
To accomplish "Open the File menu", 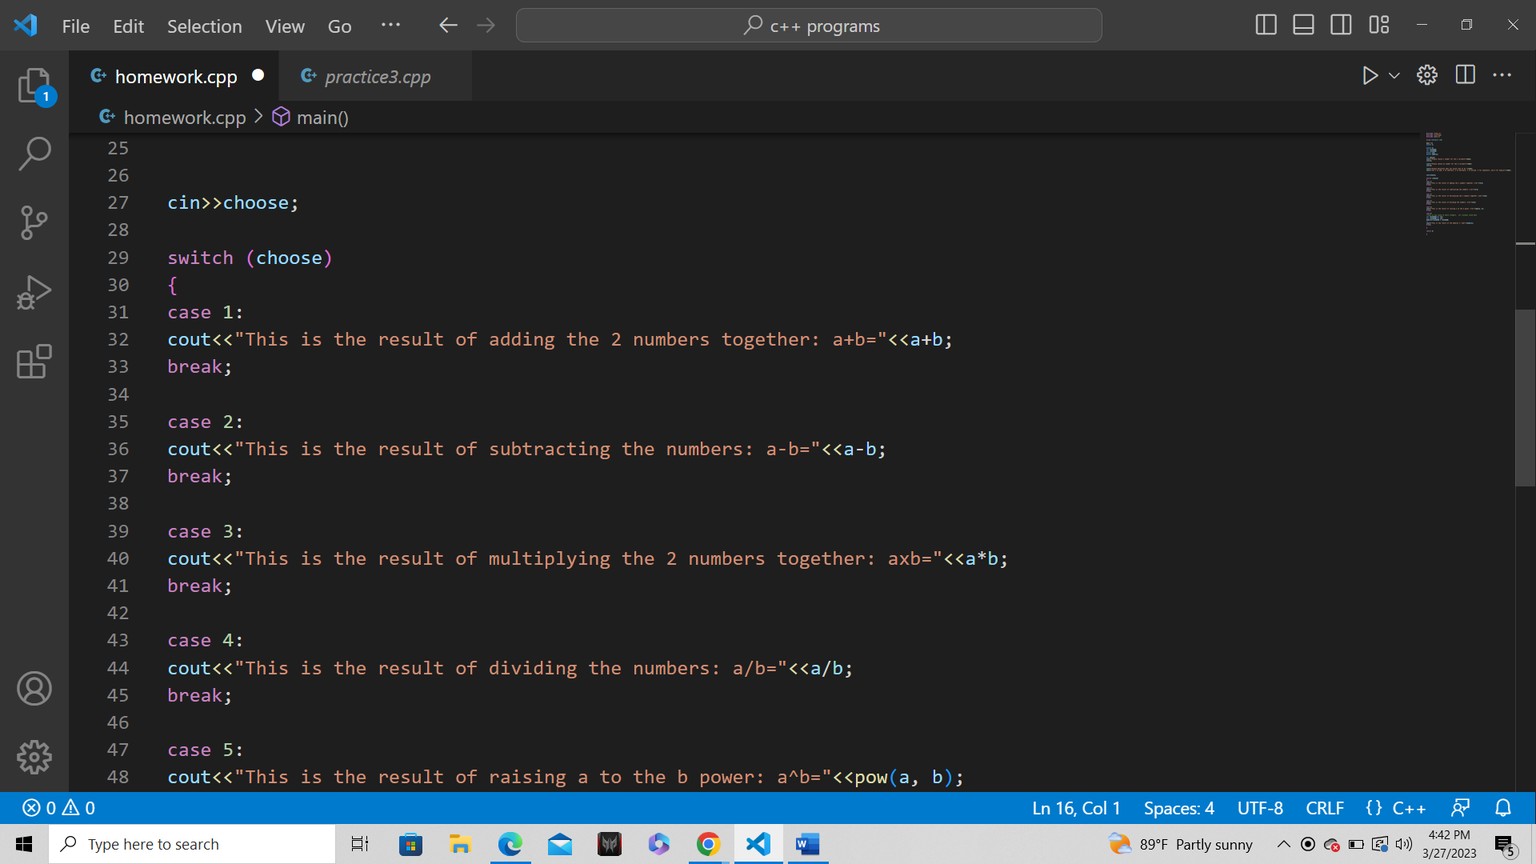I will [x=76, y=26].
